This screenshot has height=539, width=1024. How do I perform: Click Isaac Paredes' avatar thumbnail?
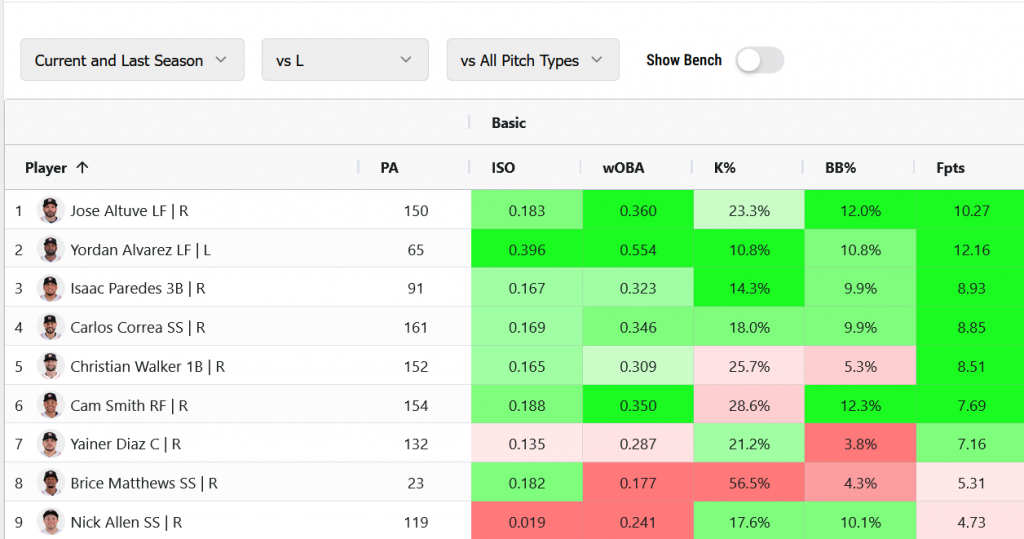click(51, 289)
